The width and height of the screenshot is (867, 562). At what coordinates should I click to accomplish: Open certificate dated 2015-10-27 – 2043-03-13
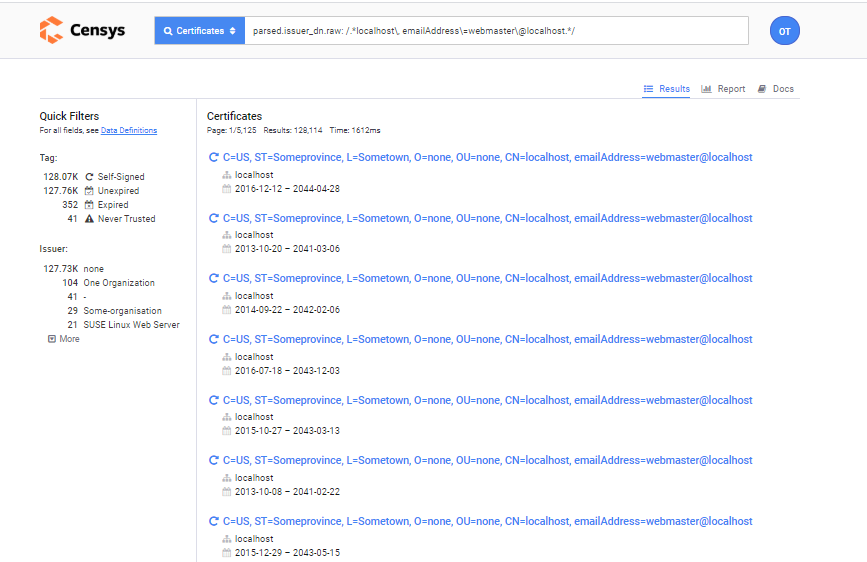487,400
